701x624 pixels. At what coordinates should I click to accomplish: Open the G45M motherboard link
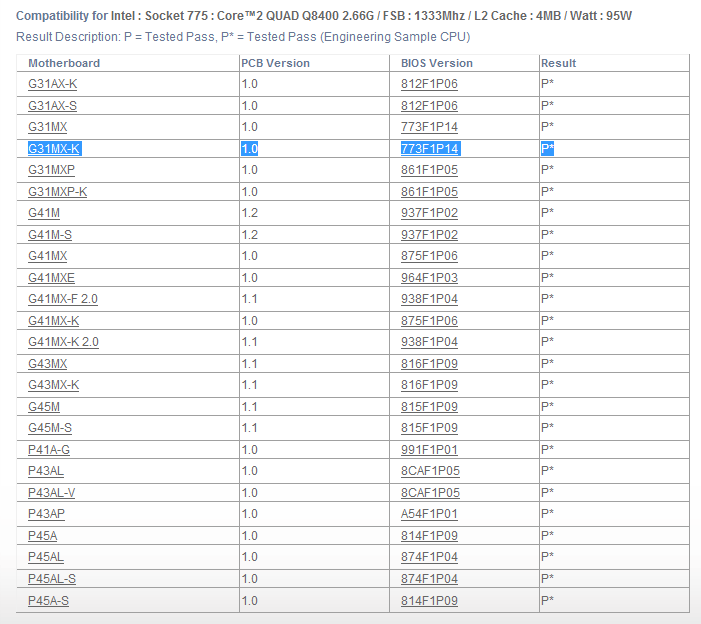coord(44,406)
